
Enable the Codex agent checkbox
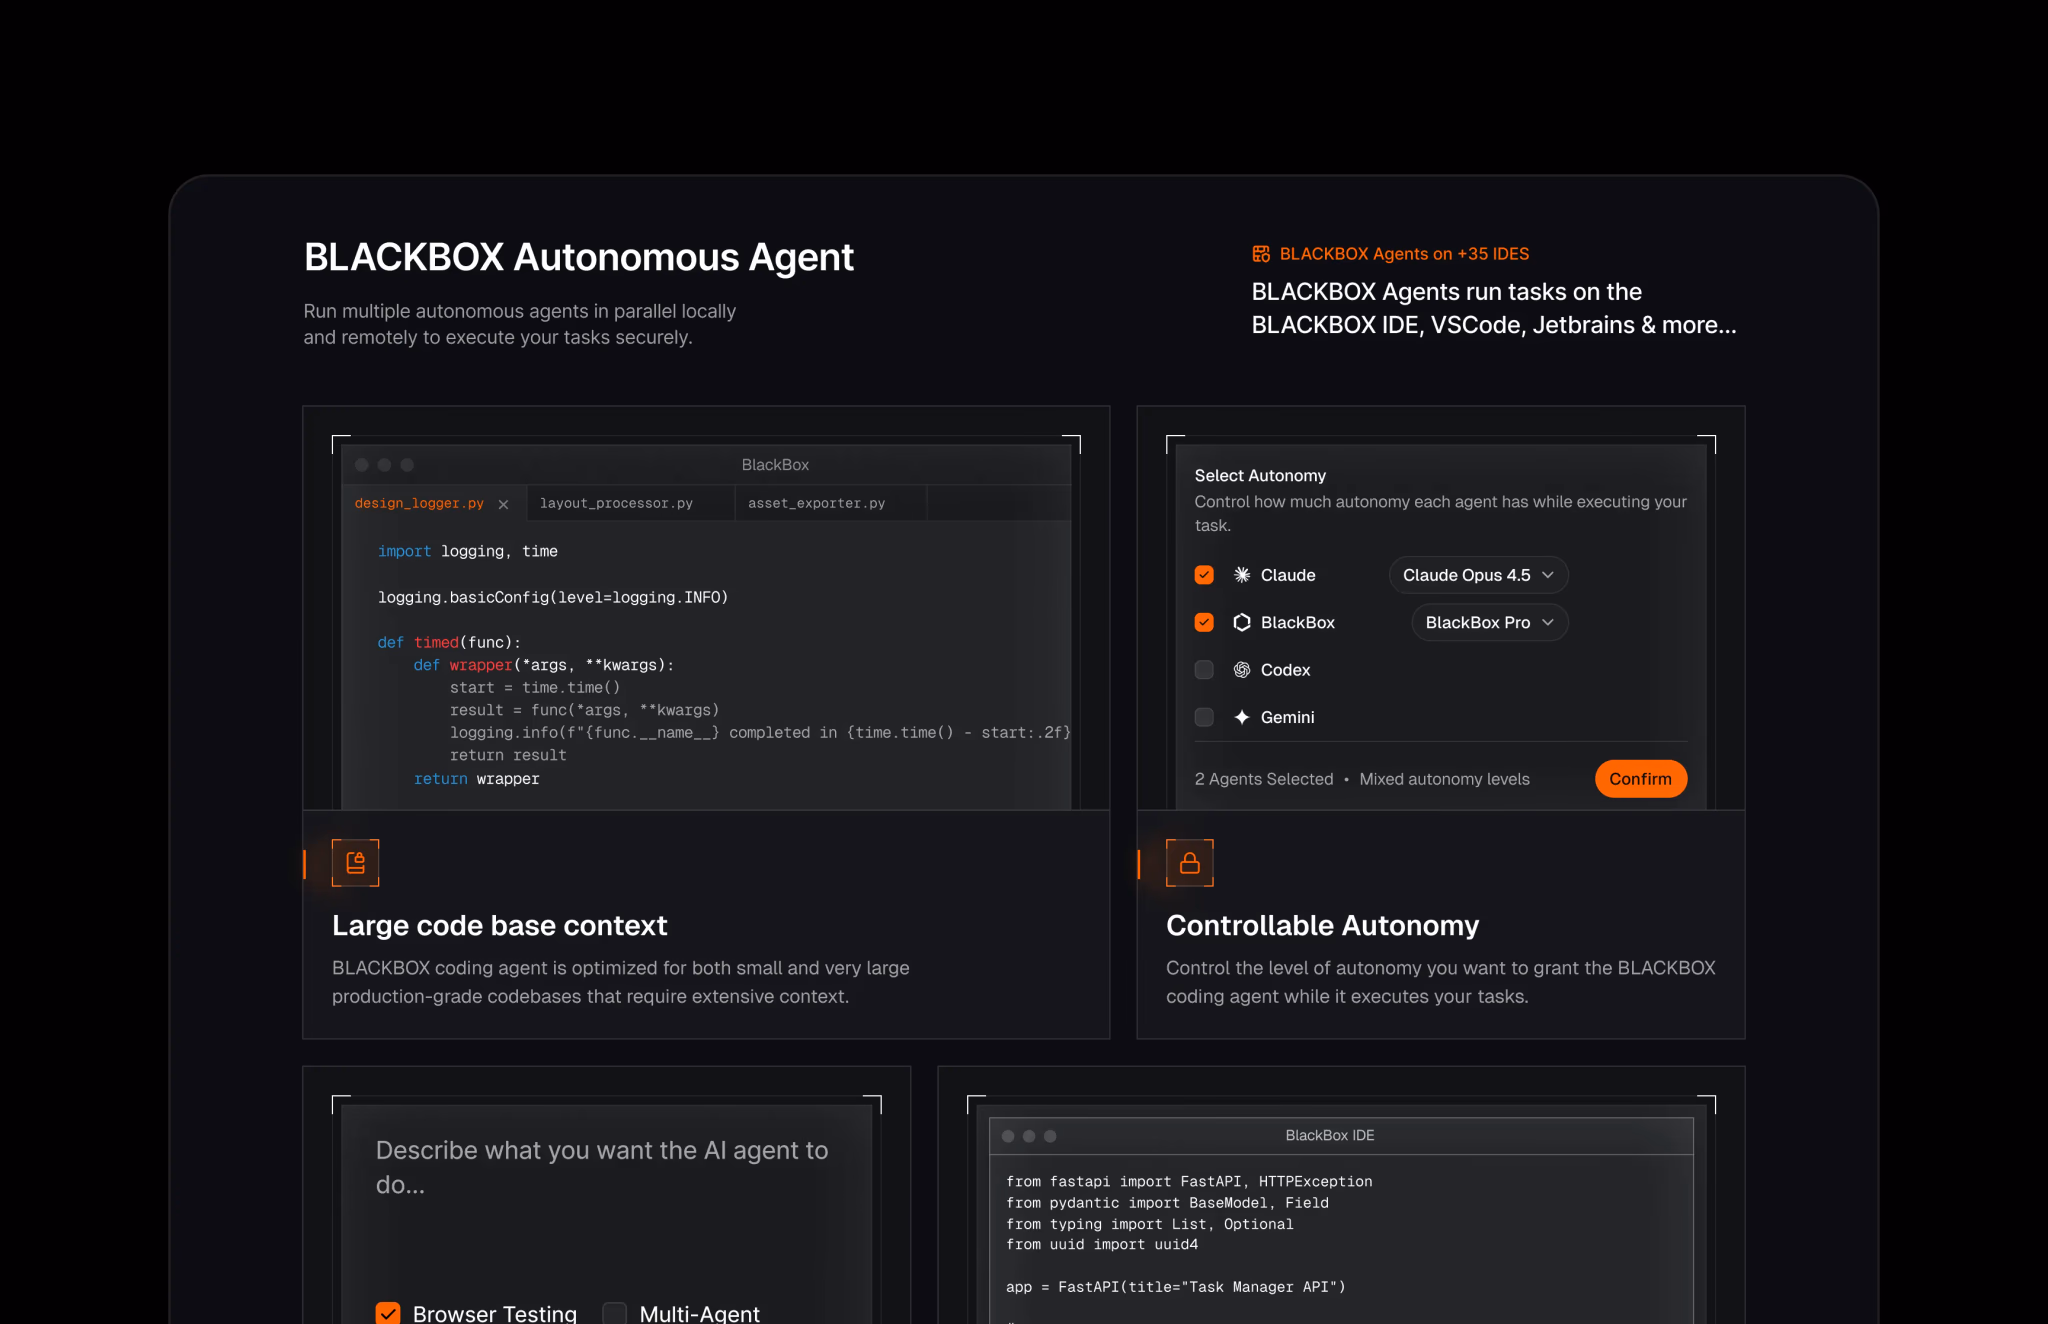(x=1204, y=670)
